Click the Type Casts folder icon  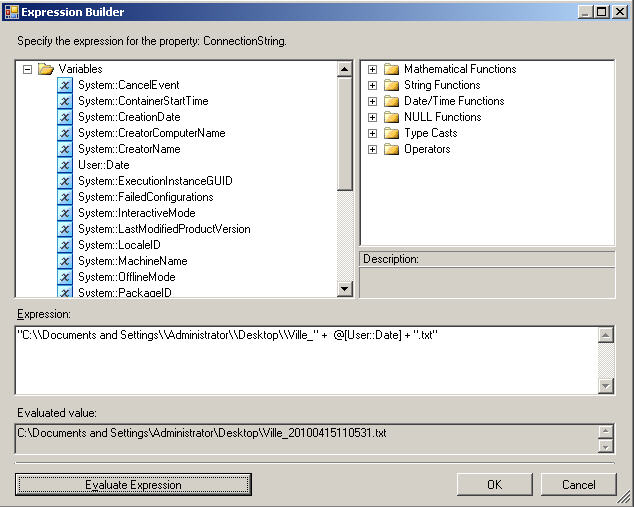[x=391, y=133]
